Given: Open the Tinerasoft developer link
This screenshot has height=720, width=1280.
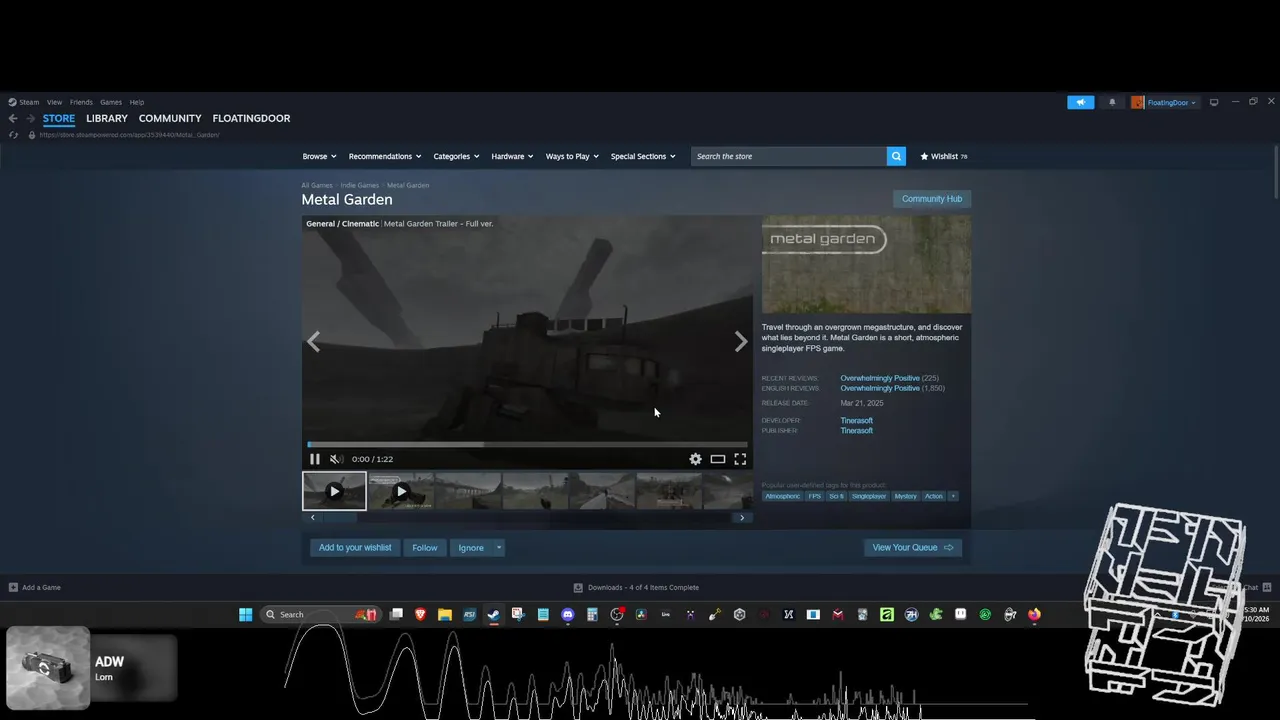Looking at the screenshot, I should 856,421.
